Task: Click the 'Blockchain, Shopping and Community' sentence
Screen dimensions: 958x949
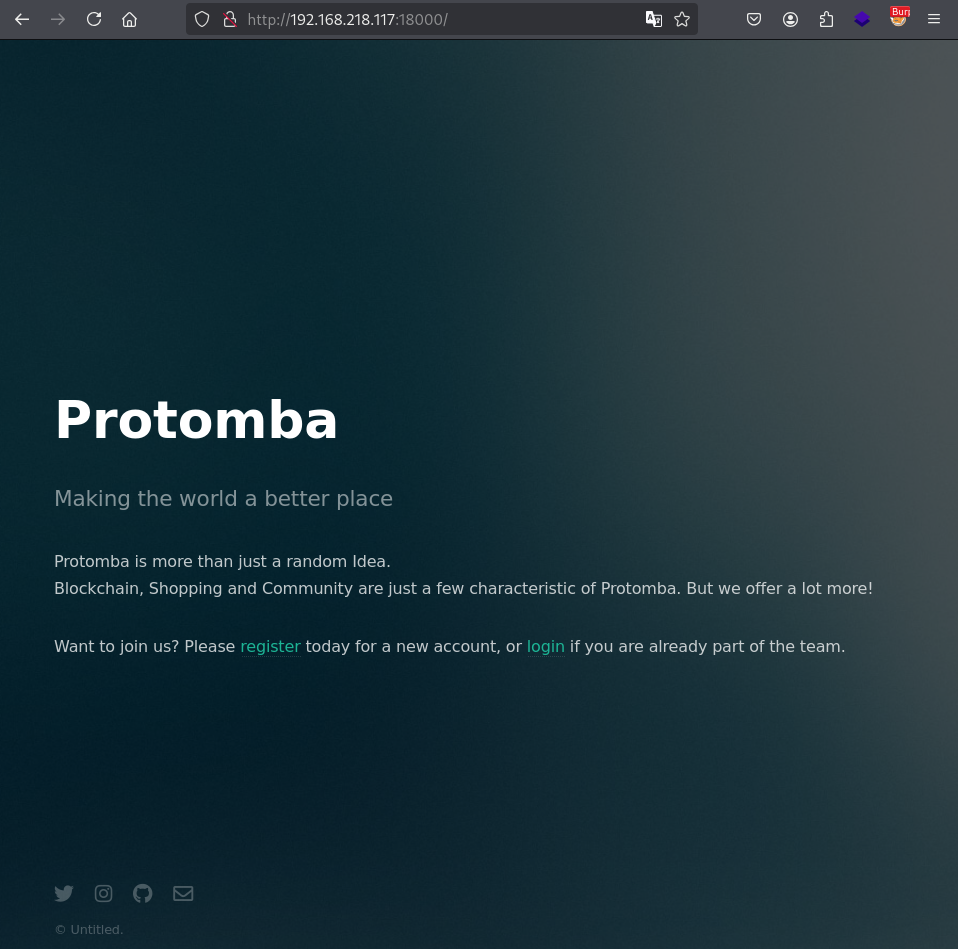Action: tap(464, 588)
